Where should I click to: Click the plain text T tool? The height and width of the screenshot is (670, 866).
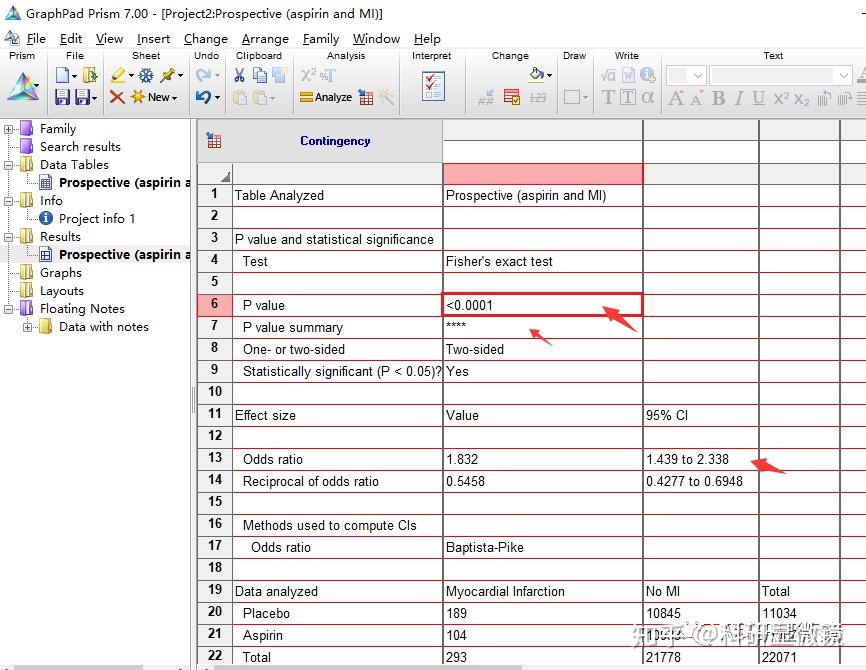608,97
